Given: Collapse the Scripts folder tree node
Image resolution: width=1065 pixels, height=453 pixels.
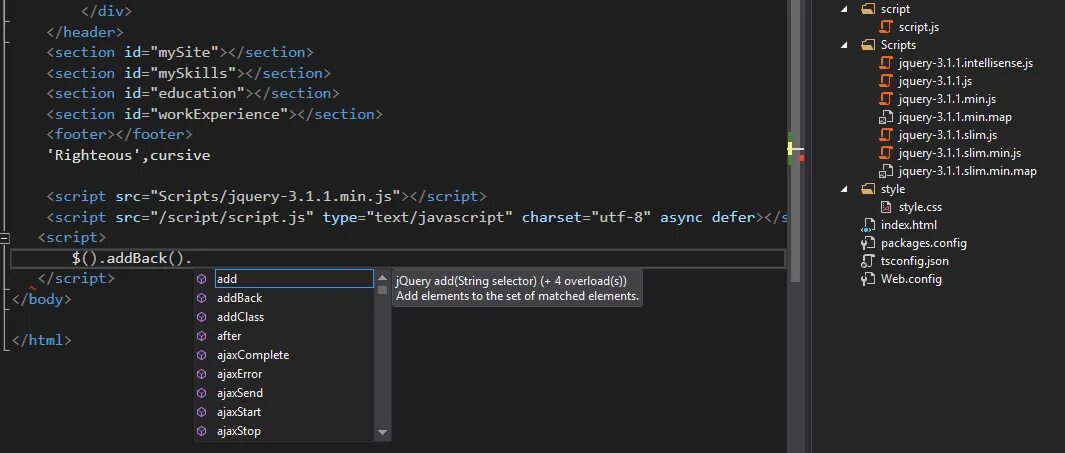Looking at the screenshot, I should (845, 45).
